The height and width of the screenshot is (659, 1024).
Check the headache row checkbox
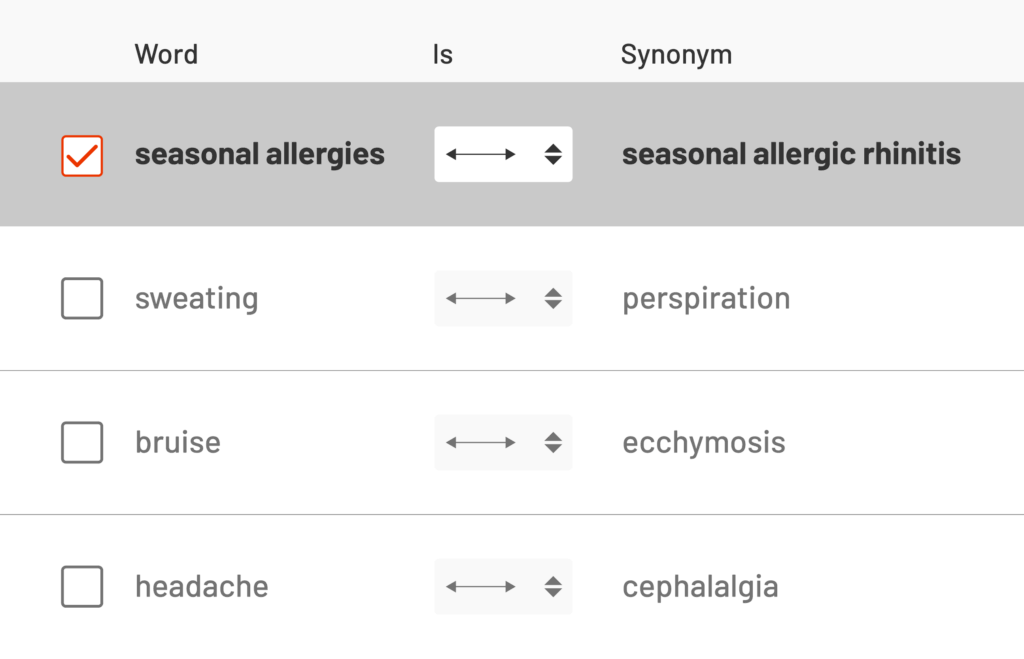tap(82, 586)
